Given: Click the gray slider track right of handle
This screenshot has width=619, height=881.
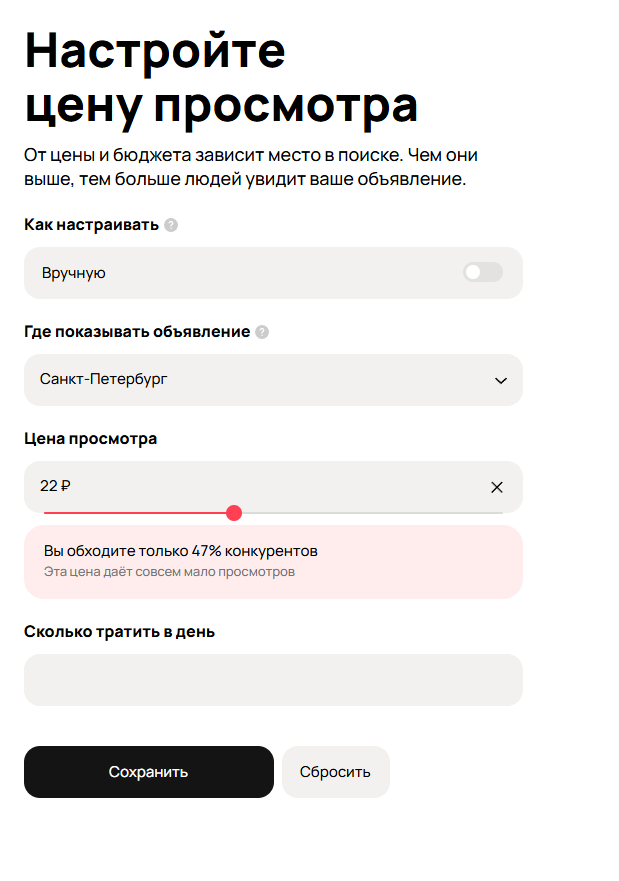Looking at the screenshot, I should (370, 513).
